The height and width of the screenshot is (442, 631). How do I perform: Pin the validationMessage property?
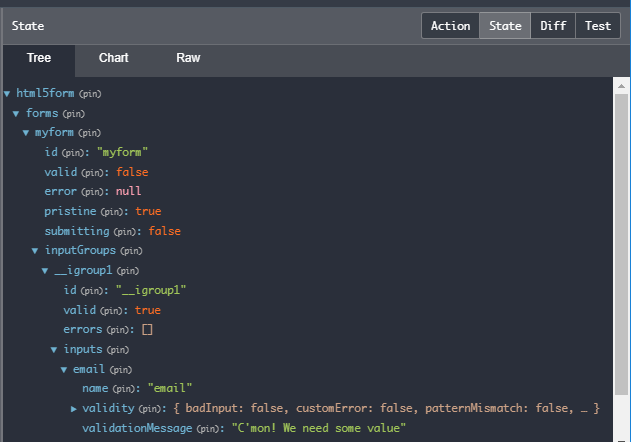[x=208, y=428]
